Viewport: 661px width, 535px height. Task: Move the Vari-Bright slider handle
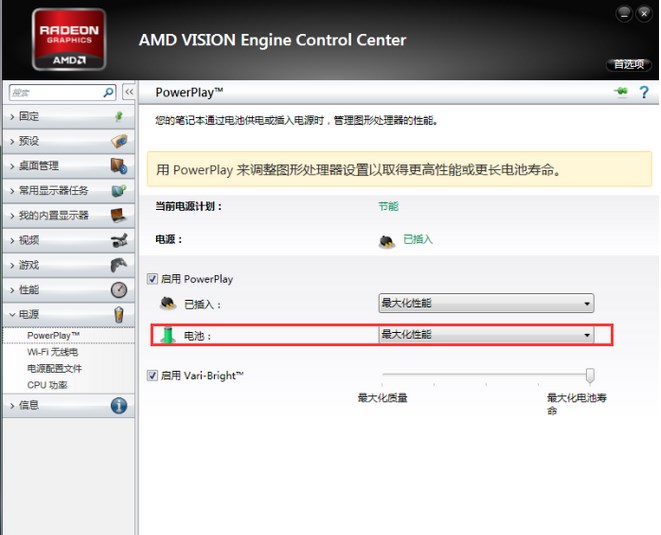click(590, 375)
